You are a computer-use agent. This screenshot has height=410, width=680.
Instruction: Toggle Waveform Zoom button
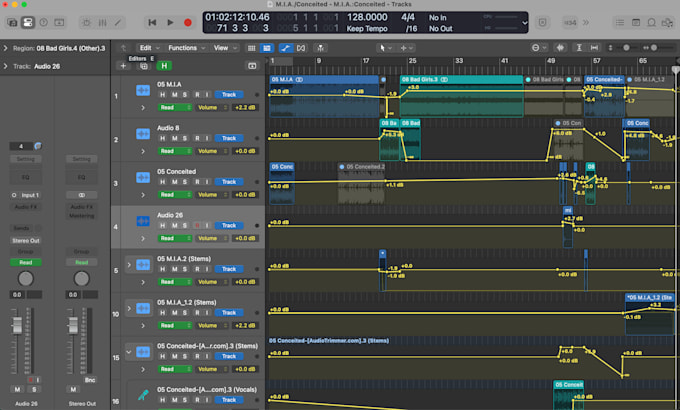560,48
